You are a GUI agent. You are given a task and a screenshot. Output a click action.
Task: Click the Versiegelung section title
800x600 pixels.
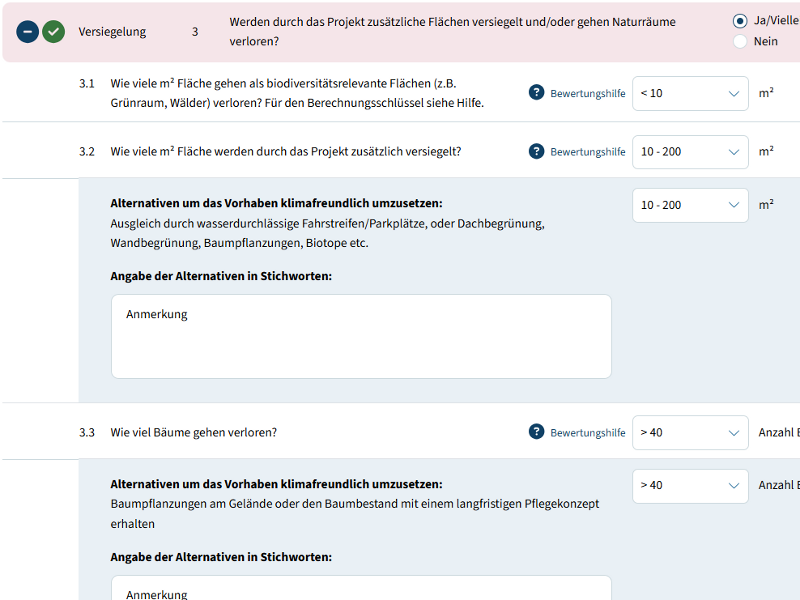[x=112, y=31]
